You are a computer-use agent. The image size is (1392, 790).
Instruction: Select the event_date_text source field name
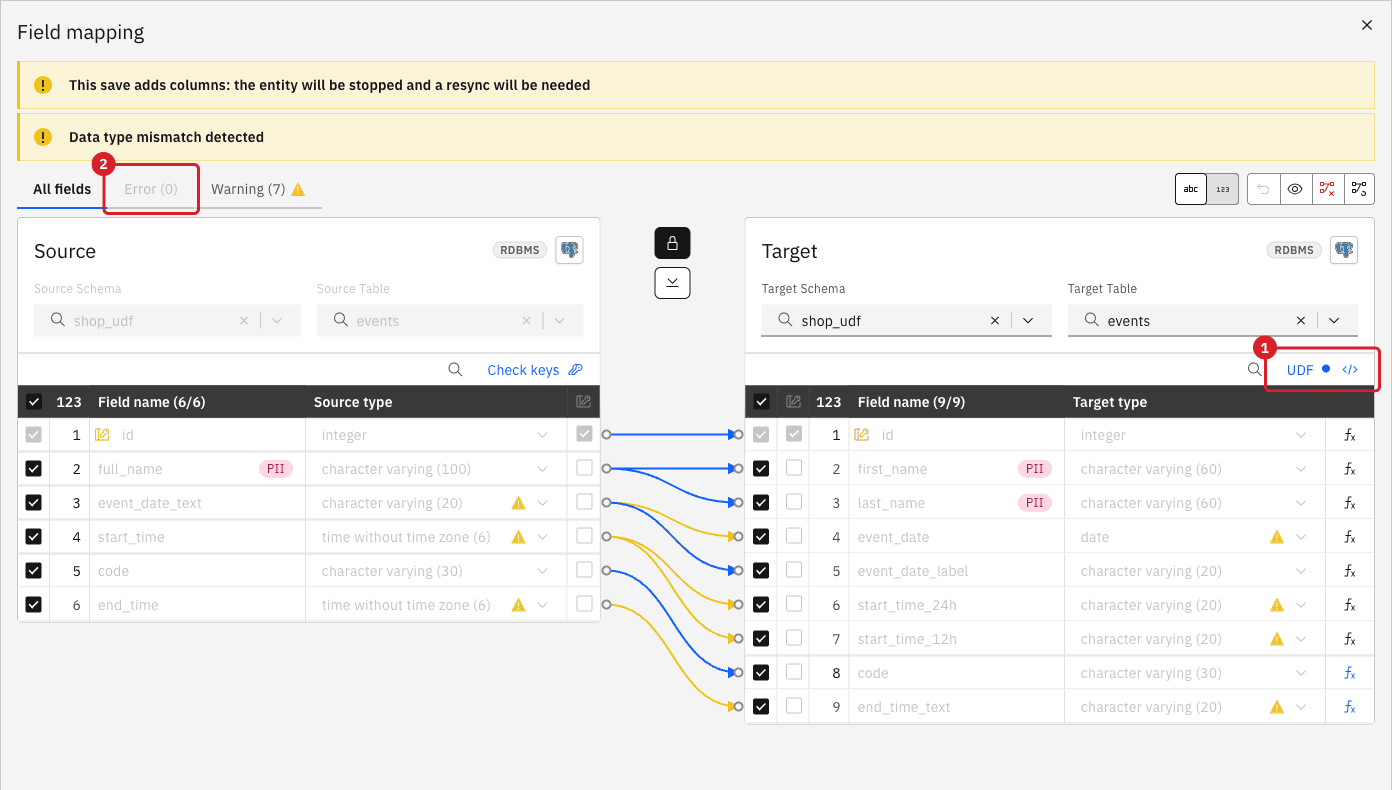pos(150,503)
